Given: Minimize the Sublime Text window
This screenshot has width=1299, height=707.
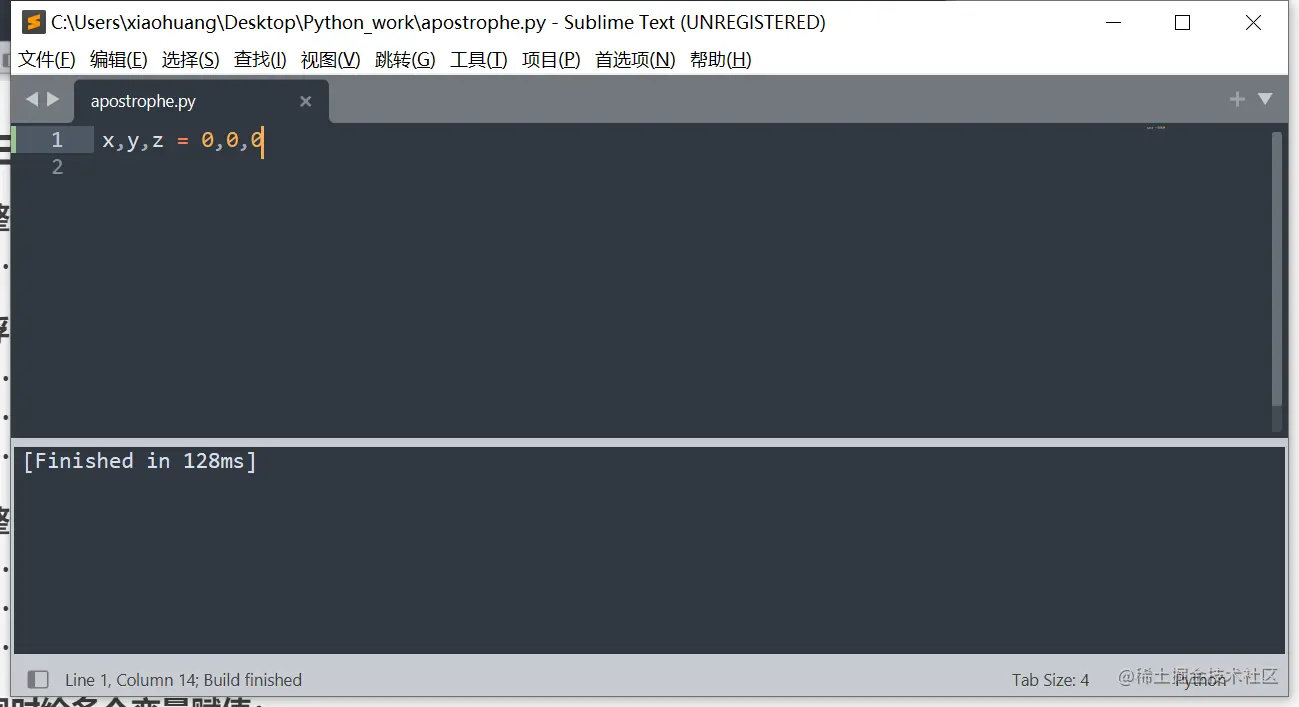Looking at the screenshot, I should [1112, 22].
